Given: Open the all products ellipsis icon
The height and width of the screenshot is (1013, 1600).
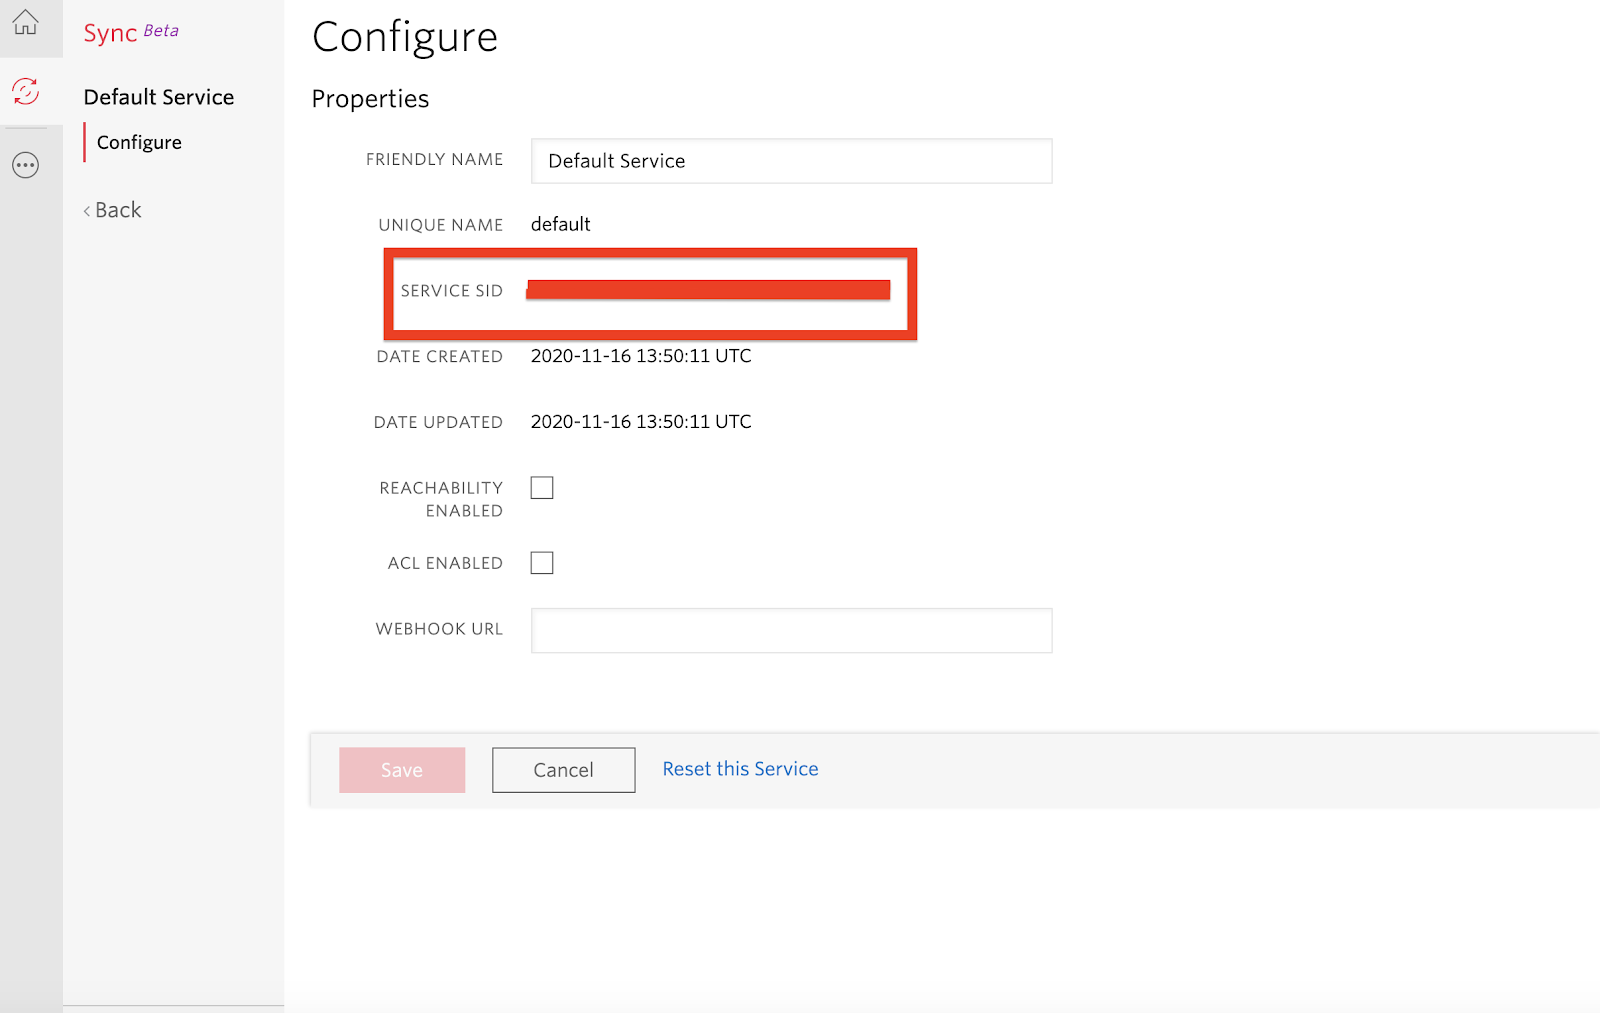Looking at the screenshot, I should [x=26, y=165].
